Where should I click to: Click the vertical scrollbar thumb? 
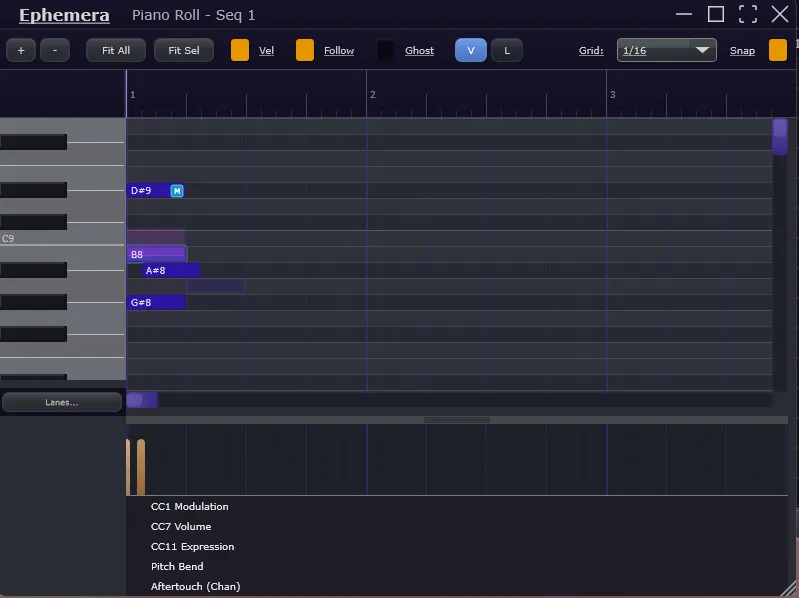click(780, 136)
